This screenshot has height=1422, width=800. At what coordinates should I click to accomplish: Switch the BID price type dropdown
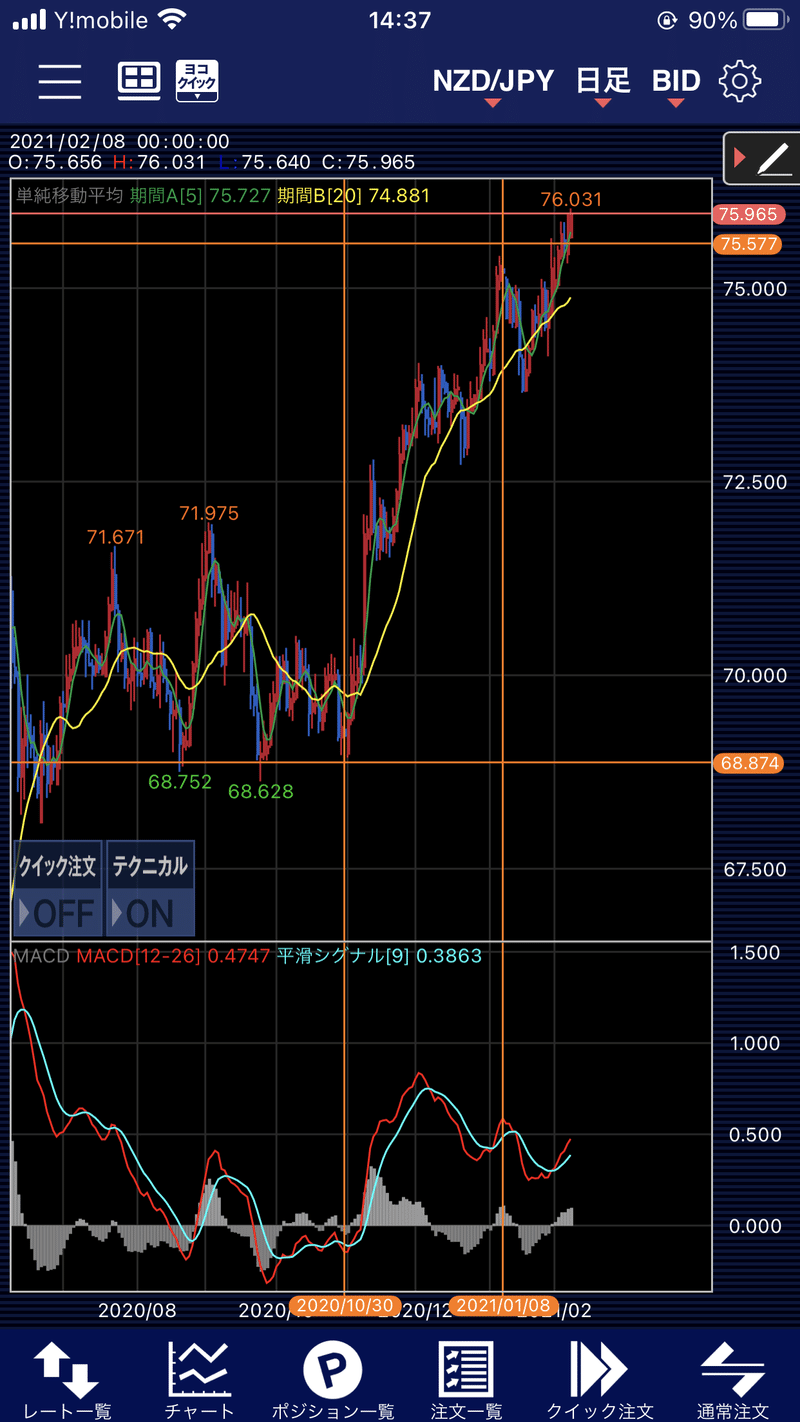click(676, 84)
